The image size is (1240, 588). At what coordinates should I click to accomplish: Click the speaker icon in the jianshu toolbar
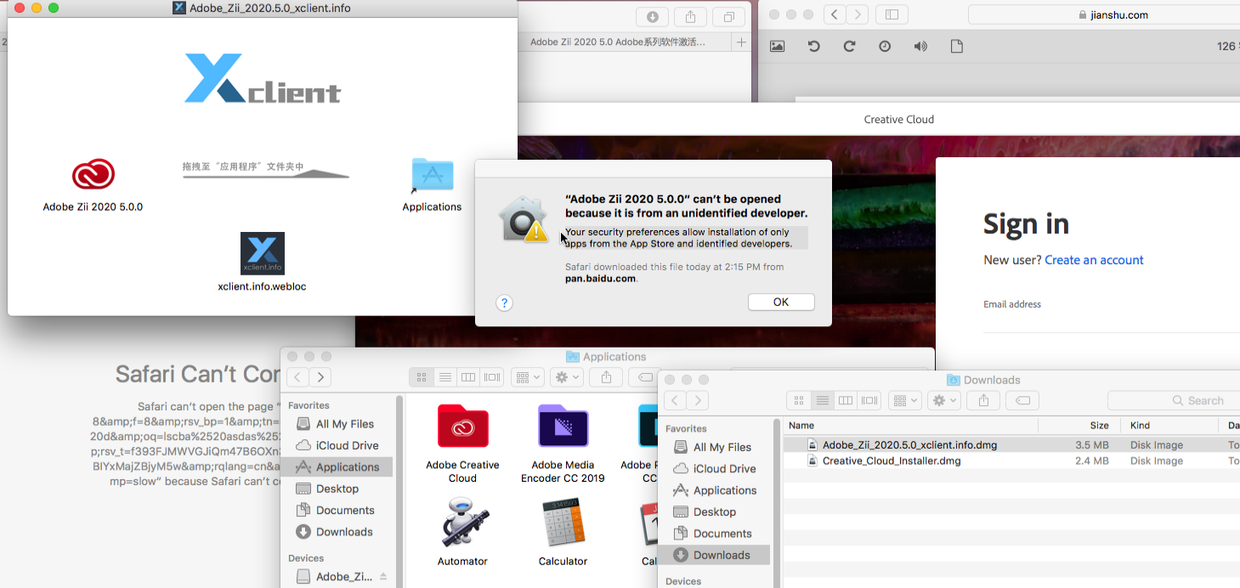pyautogui.click(x=920, y=47)
